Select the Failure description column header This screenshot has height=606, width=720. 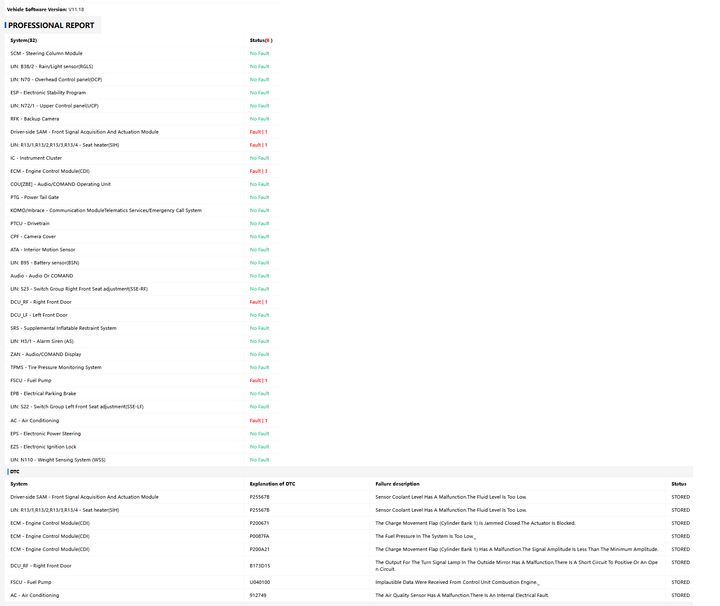tap(397, 484)
